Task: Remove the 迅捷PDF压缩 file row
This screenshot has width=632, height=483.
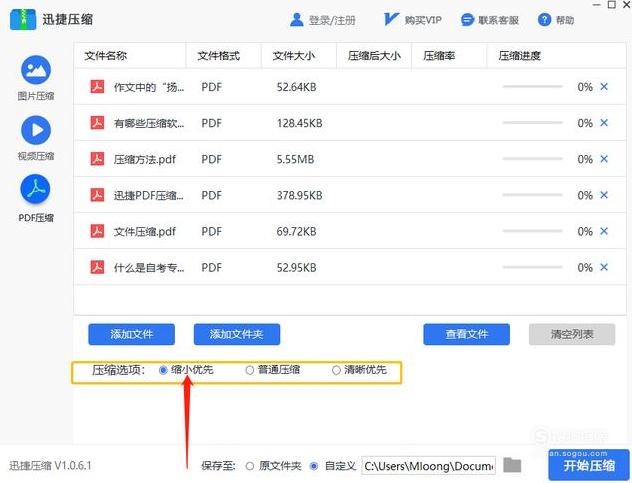Action: (604, 195)
